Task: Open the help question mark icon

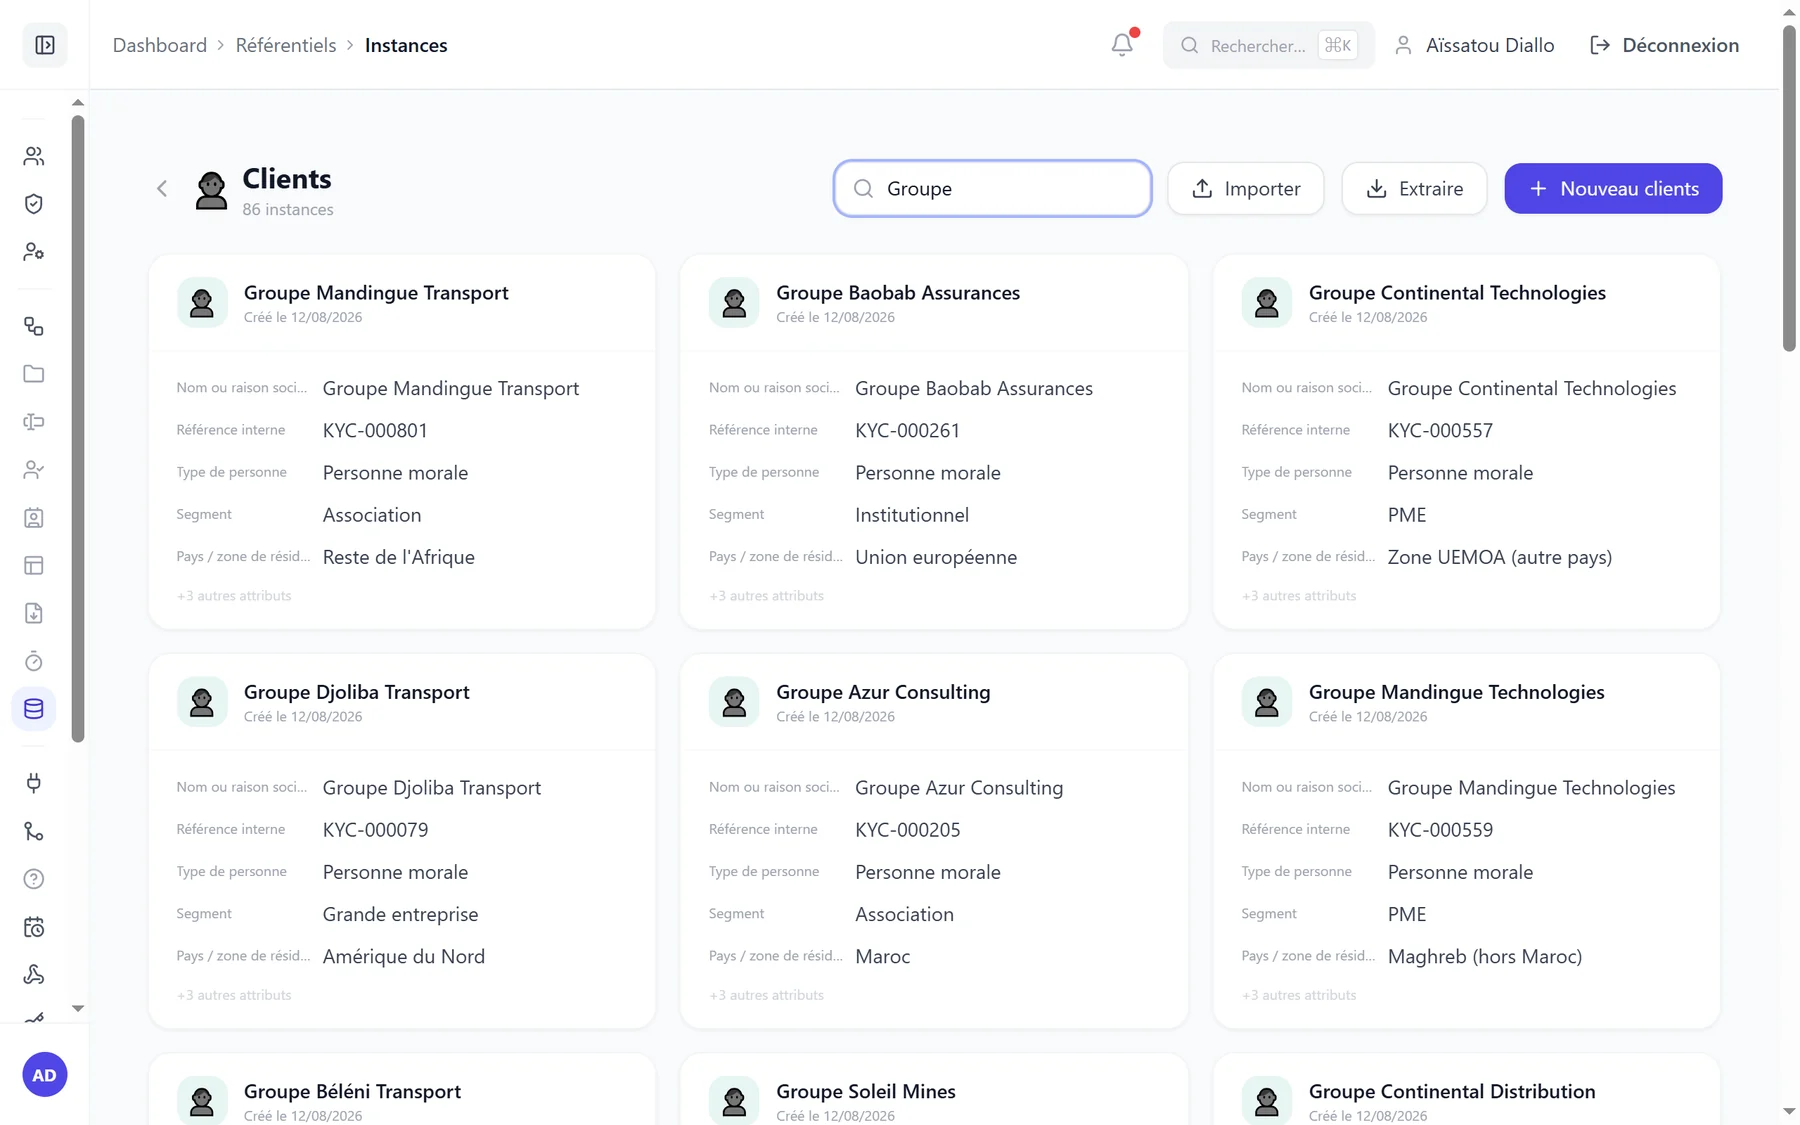Action: click(34, 879)
